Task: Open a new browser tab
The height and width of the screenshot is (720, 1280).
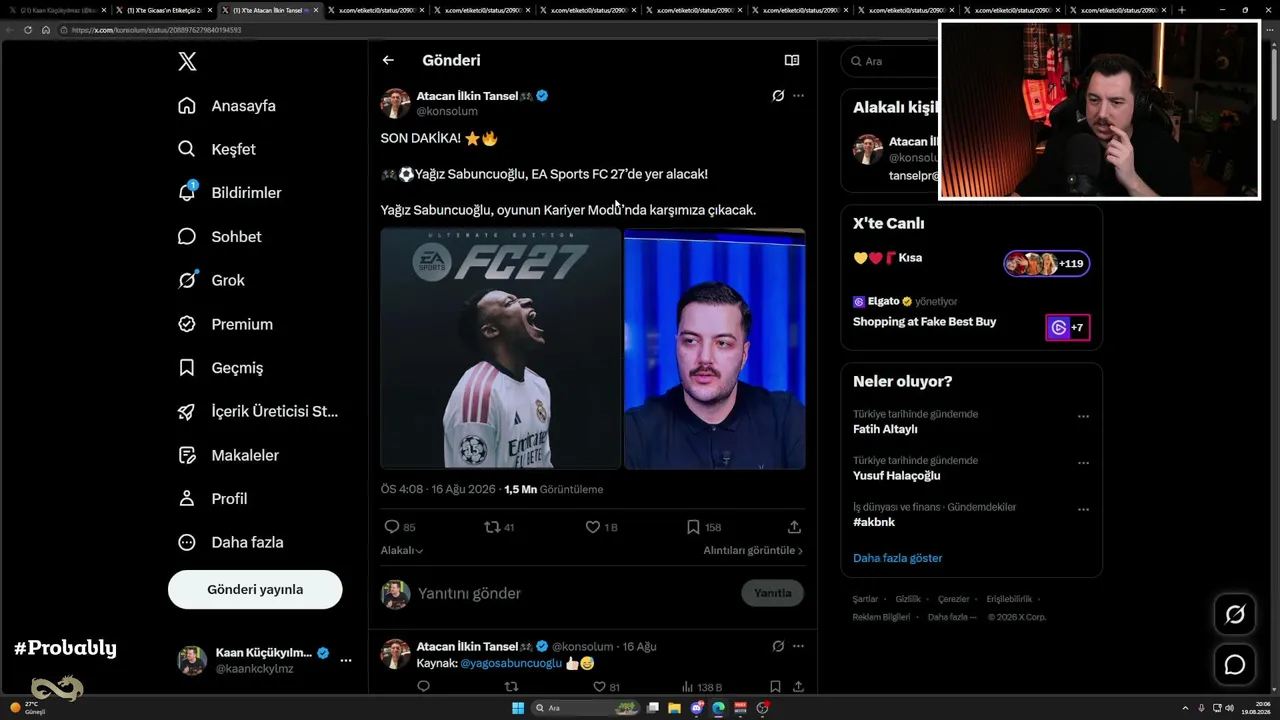Action: 1182,10
